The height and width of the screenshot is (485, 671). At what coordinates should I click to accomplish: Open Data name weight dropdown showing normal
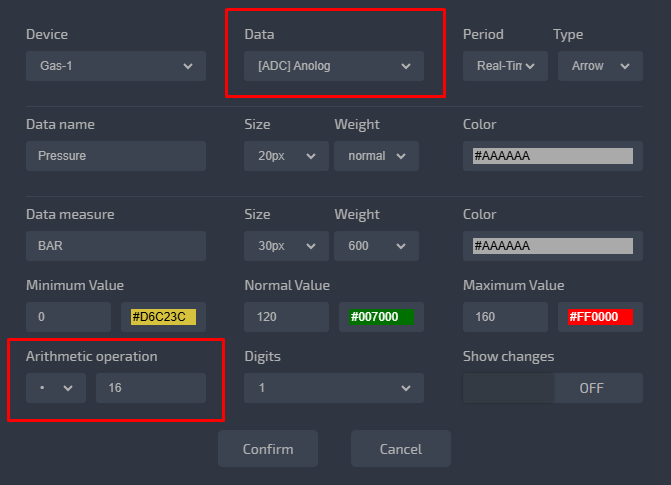click(x=376, y=156)
